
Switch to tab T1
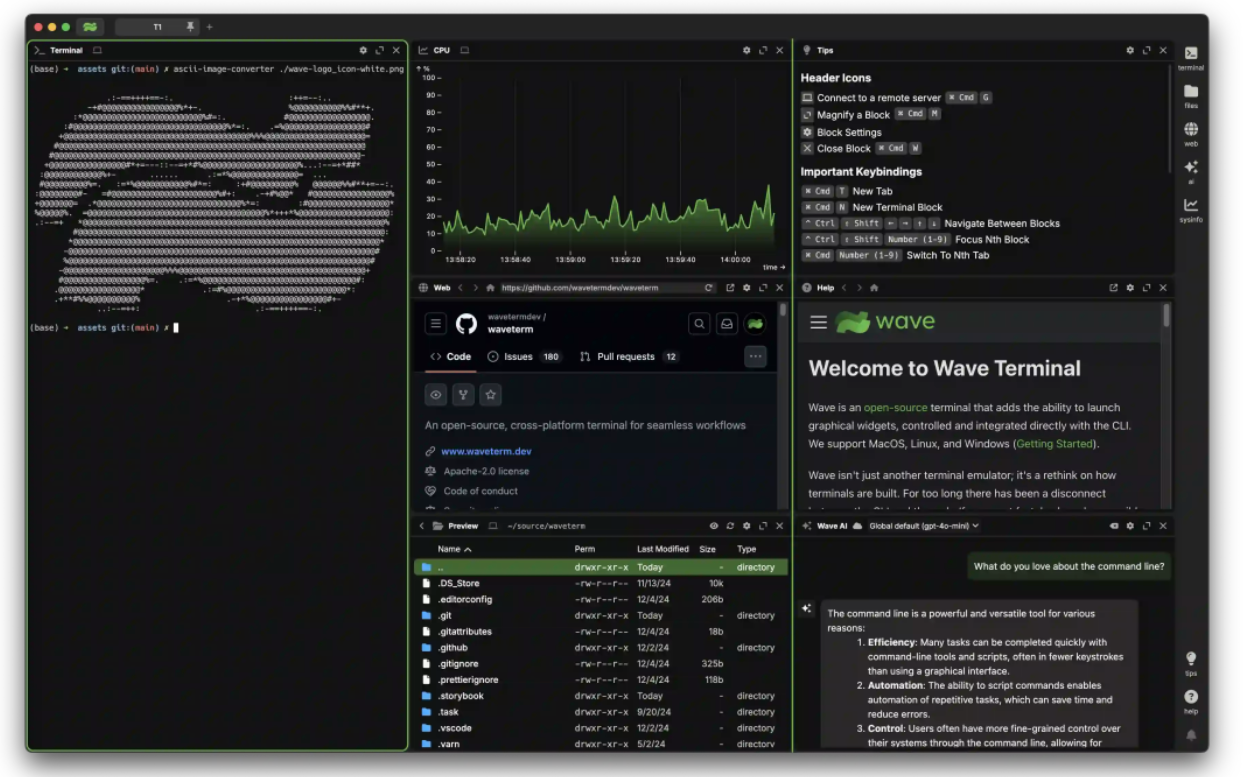click(x=157, y=27)
